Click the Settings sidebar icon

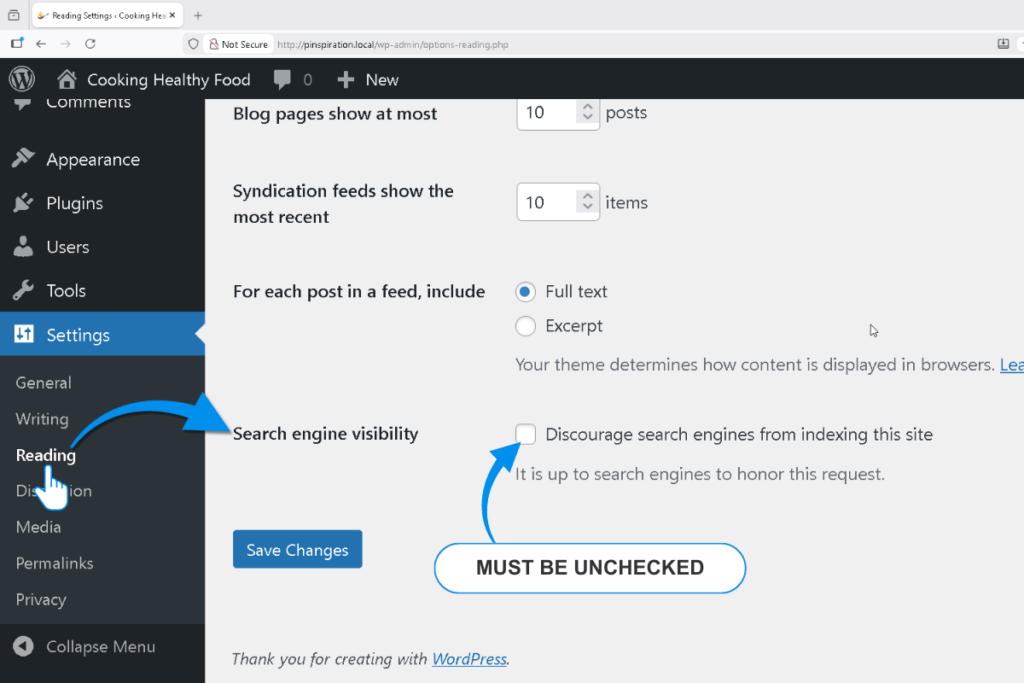tap(24, 334)
